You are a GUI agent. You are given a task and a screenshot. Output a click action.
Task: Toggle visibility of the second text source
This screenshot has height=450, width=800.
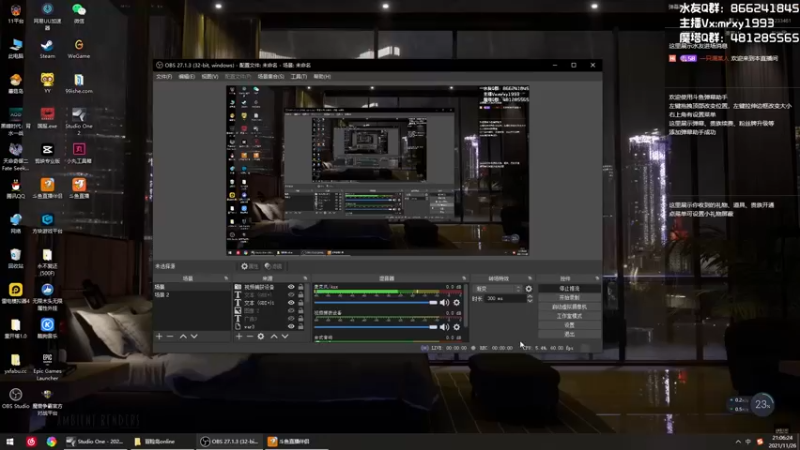pos(291,295)
